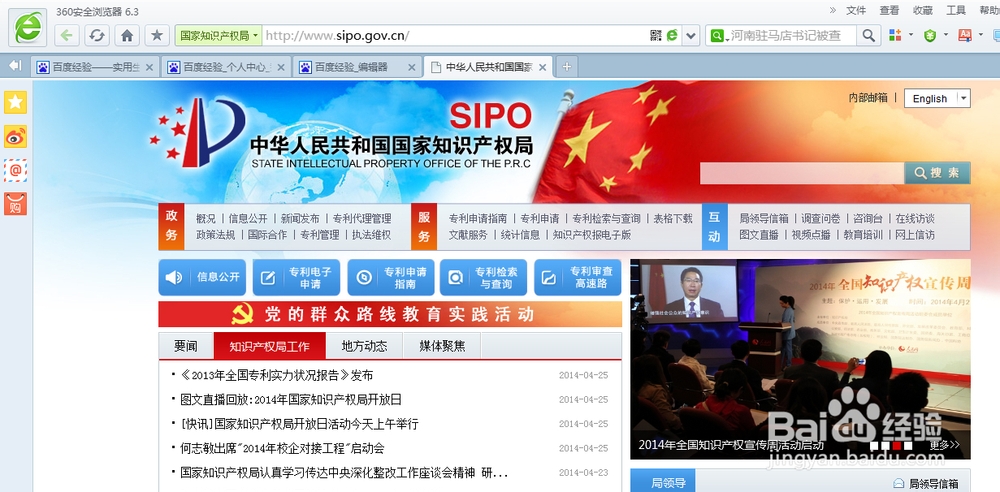Reload the page with the refresh icon
Viewport: 1000px width, 492px height.
97,35
